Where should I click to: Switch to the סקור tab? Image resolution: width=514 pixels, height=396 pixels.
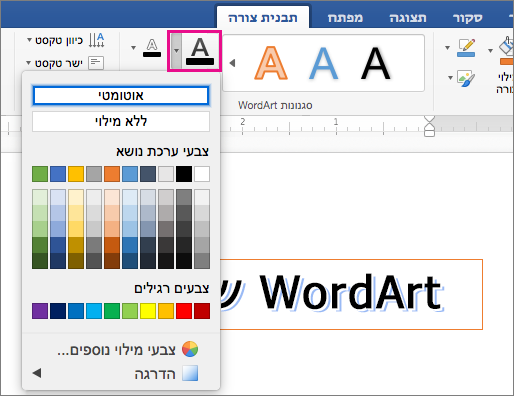(468, 18)
